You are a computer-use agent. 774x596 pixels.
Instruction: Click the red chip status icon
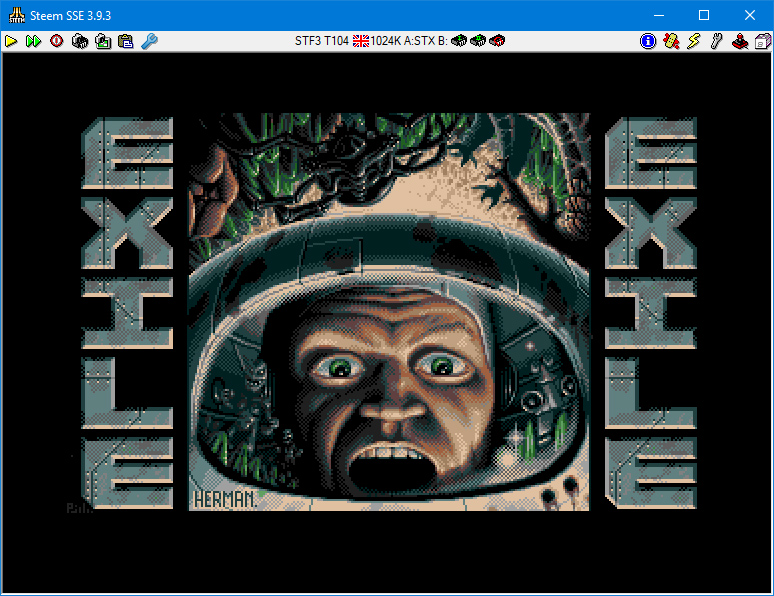pyautogui.click(x=497, y=41)
